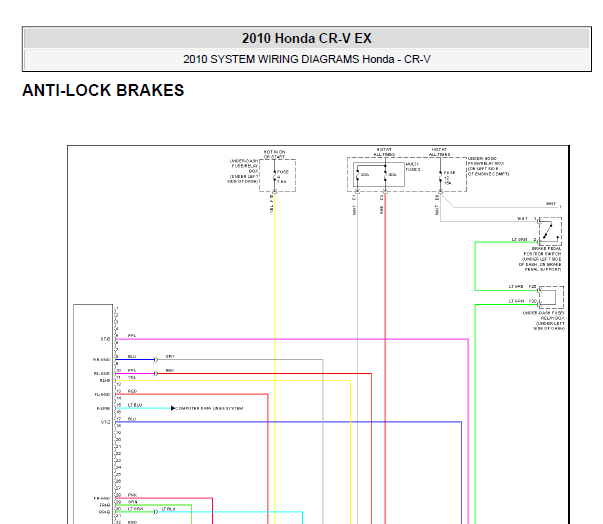Click the 'LT BLU' wire label at pin 15
Screen dimensions: 603x524
(x=135, y=405)
